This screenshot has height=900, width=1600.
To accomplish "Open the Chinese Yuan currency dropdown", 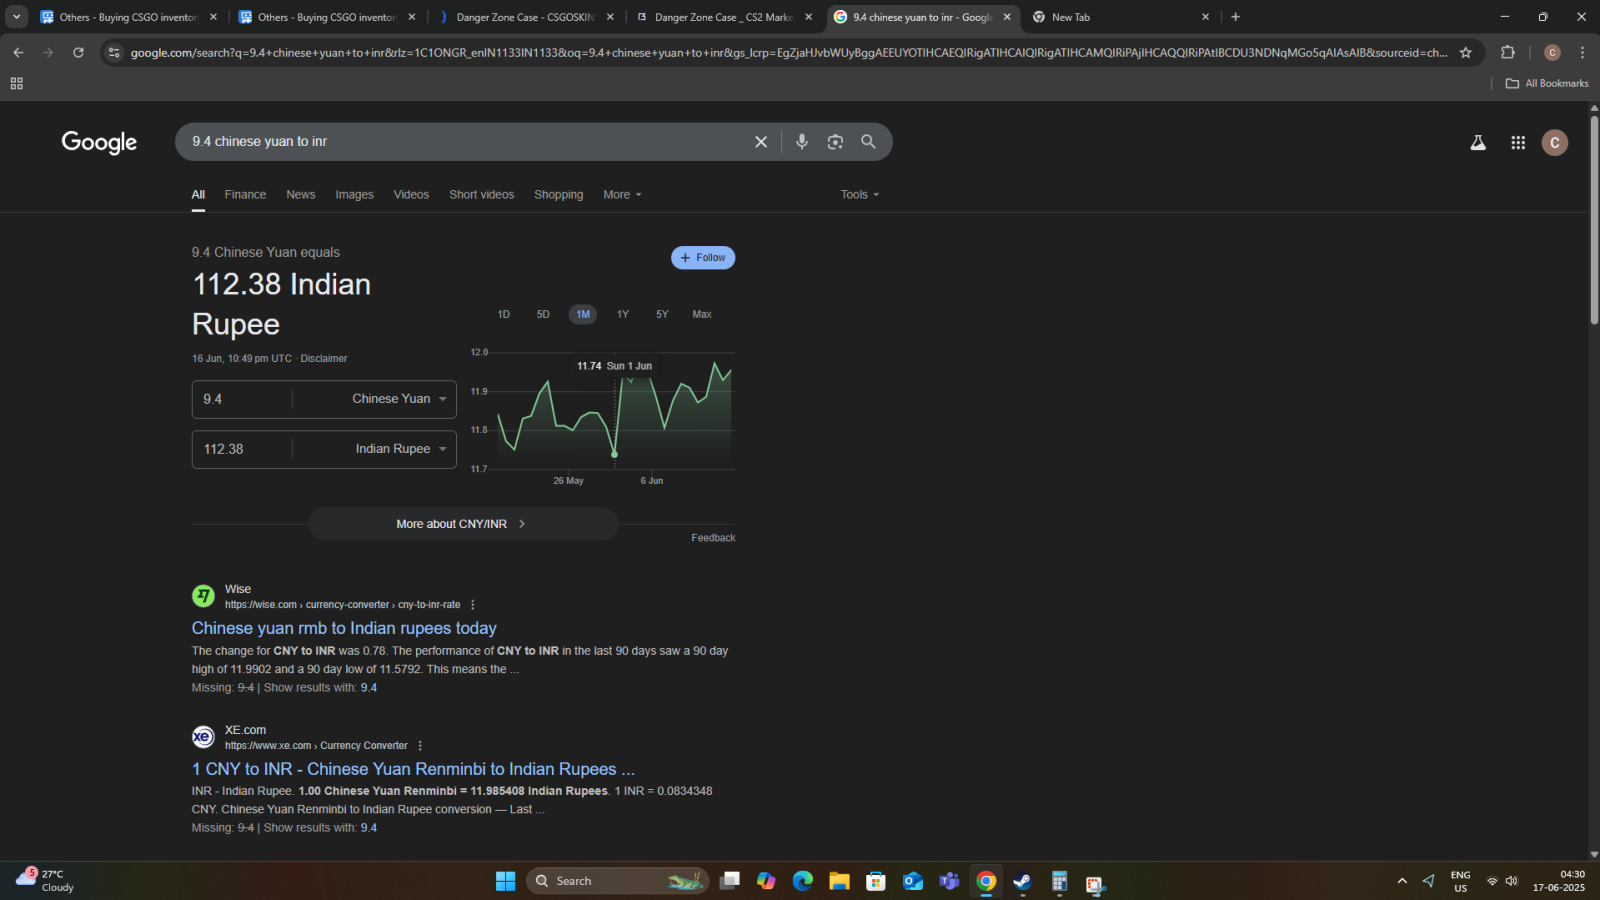I will (399, 399).
